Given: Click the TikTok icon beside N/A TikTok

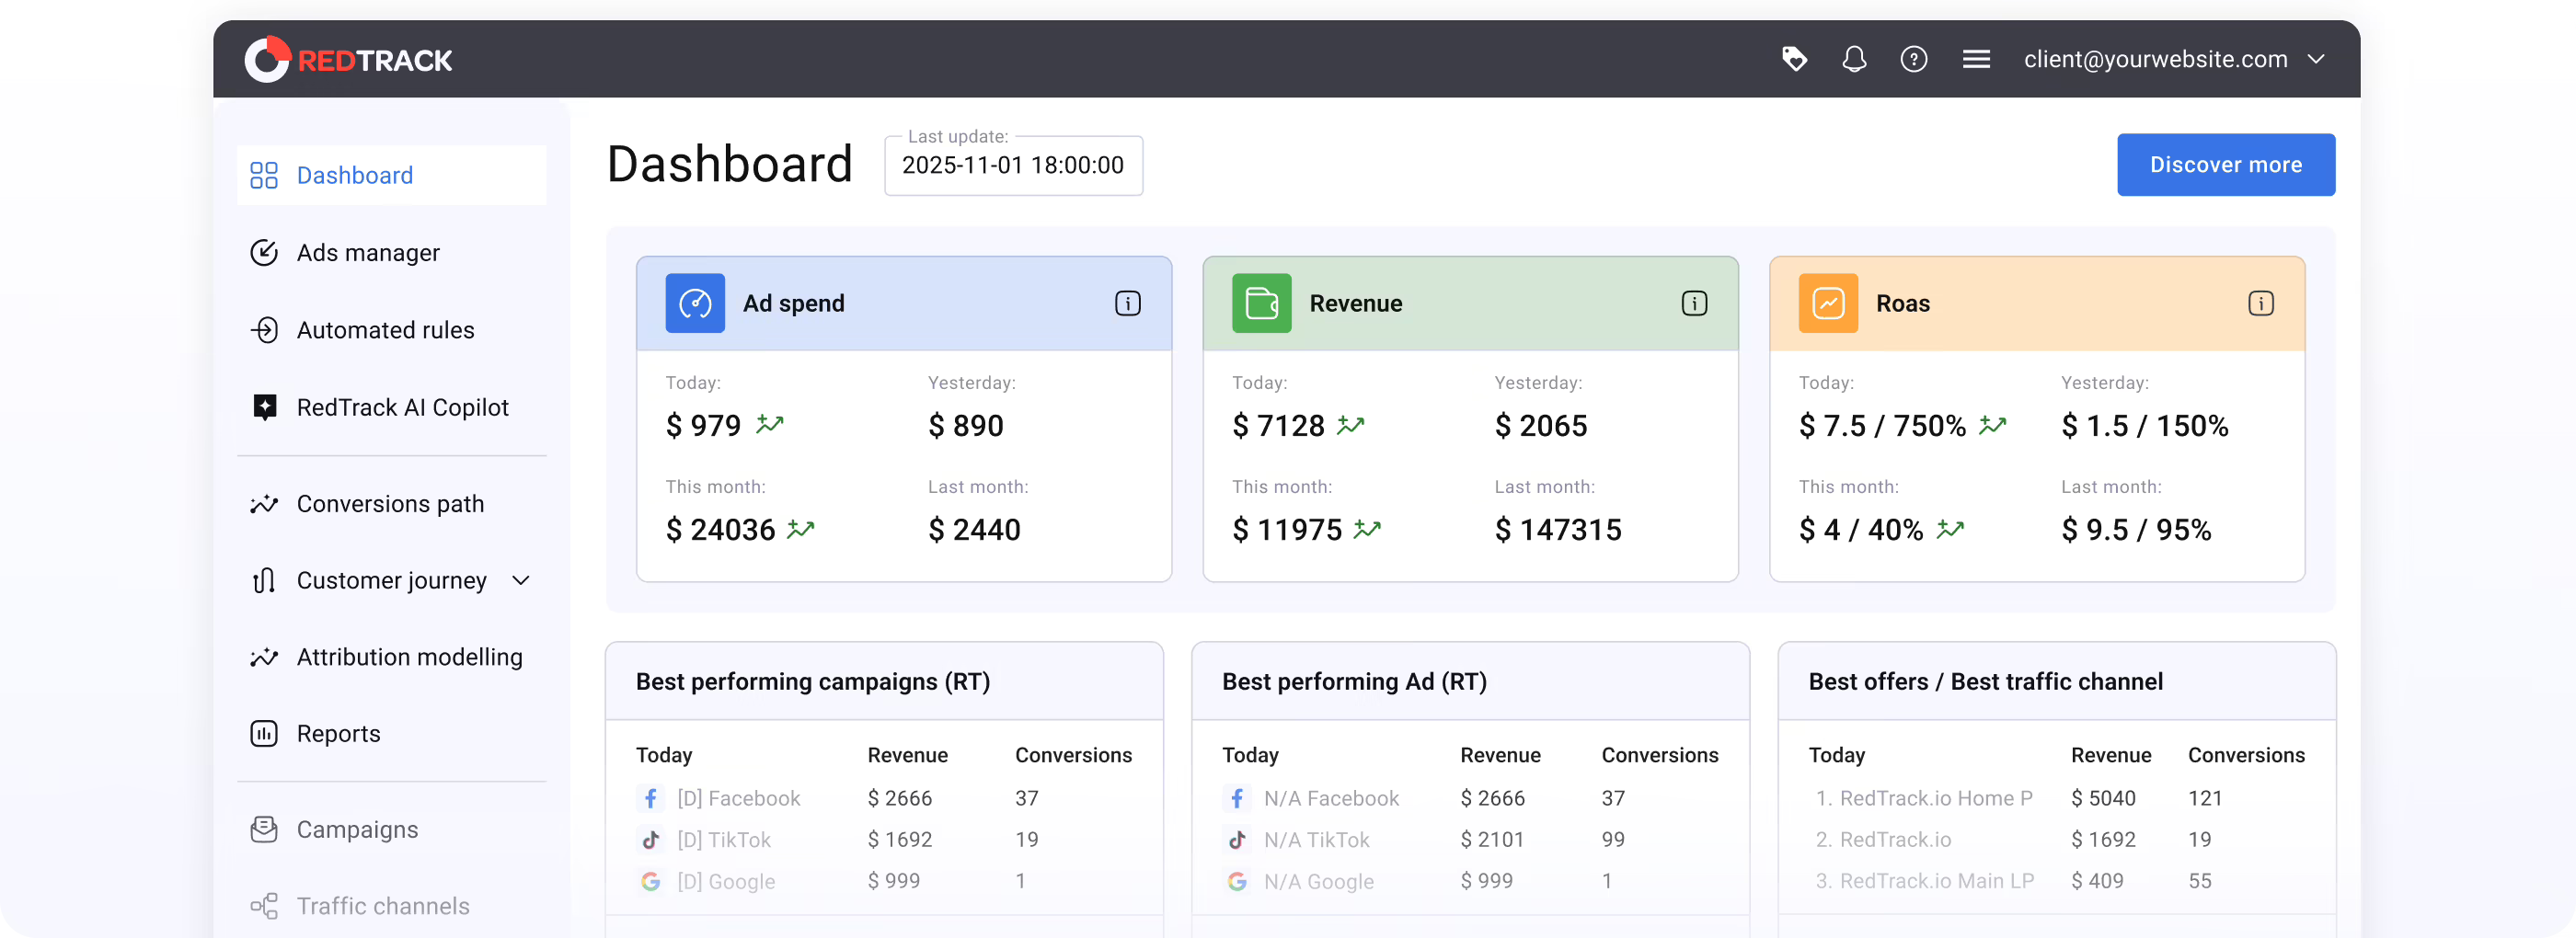Looking at the screenshot, I should 1236,840.
